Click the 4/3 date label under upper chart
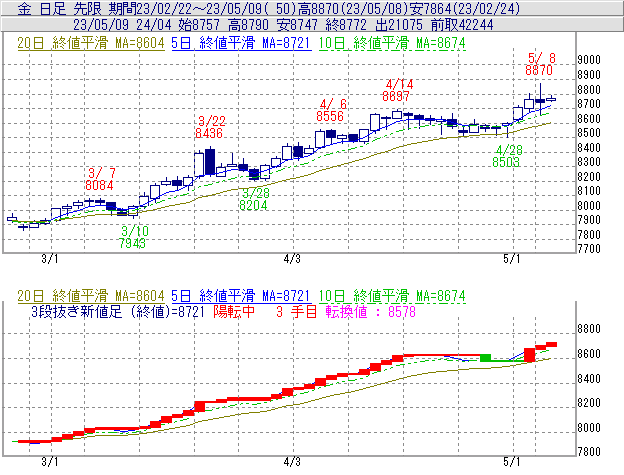Viewport: 624px width, 475px height. tap(292, 259)
